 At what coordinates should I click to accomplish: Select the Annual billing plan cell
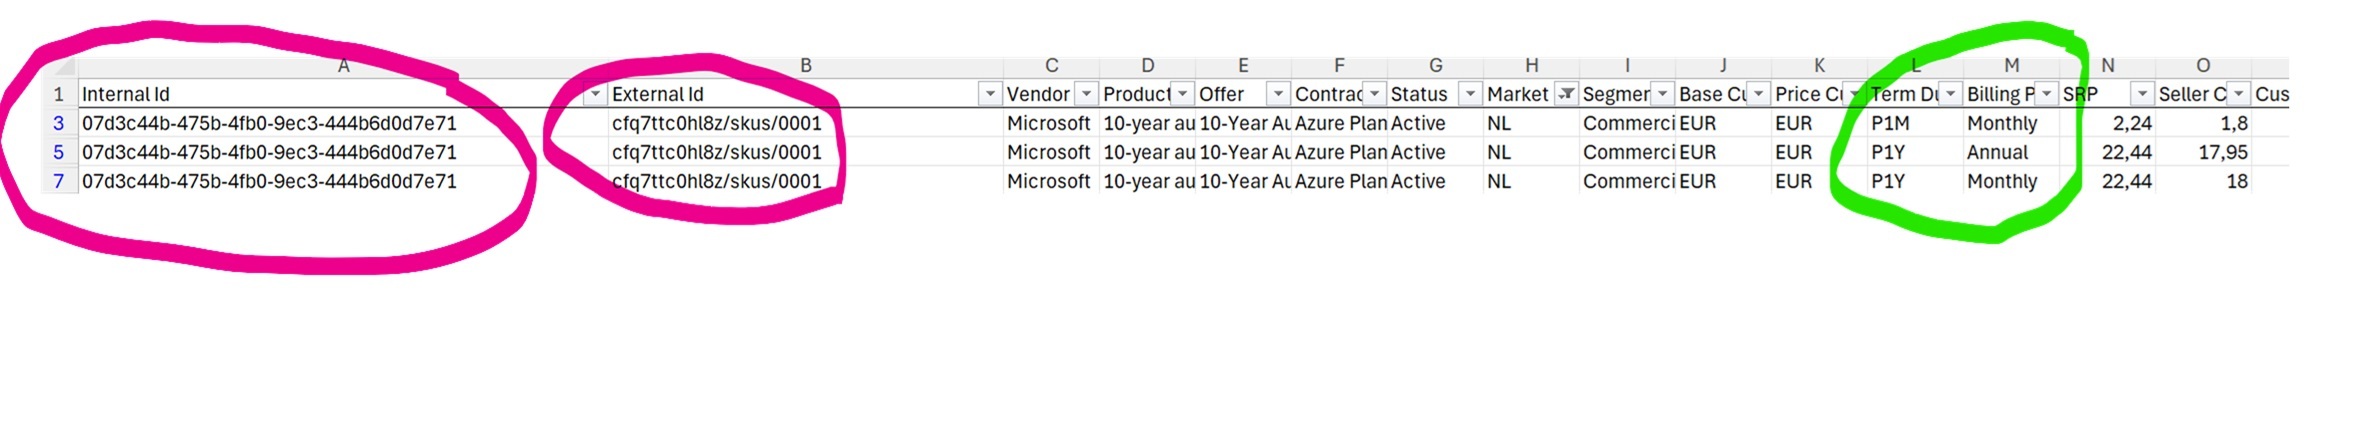pos(2011,152)
